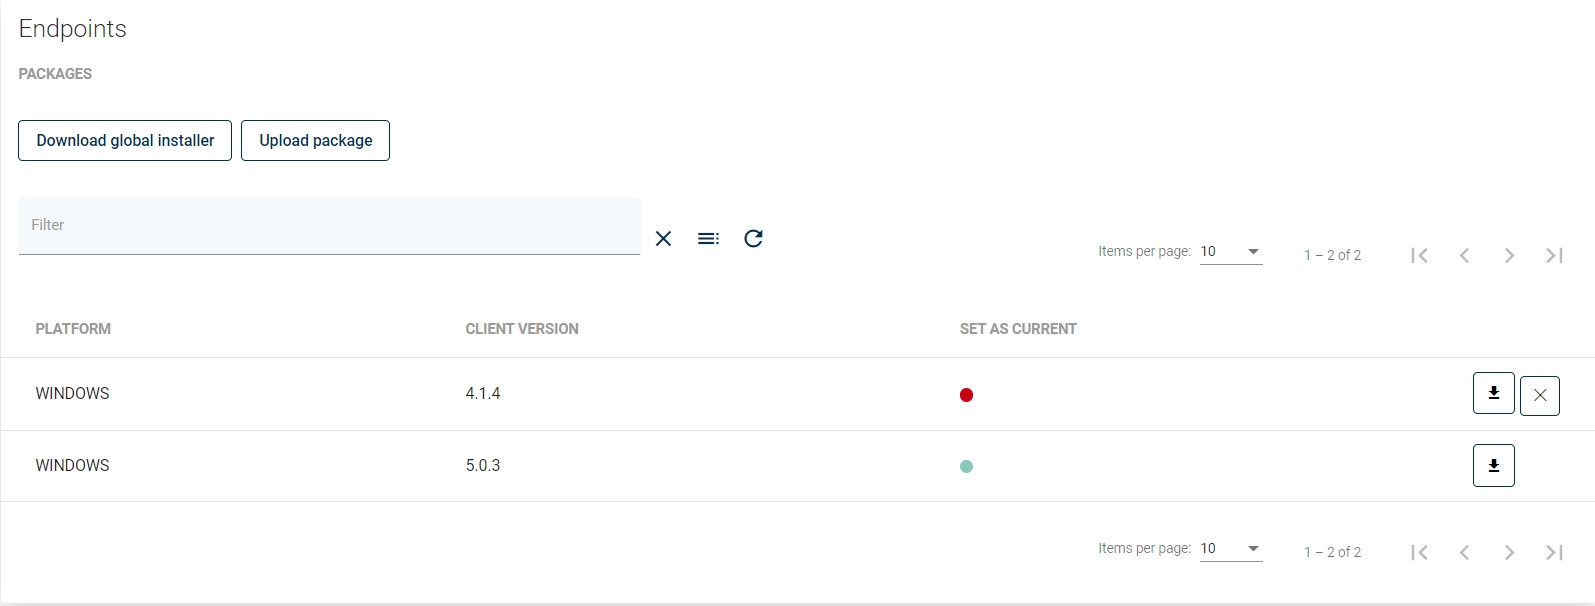Clear the filter with the X icon
The image size is (1595, 606).
click(x=663, y=238)
